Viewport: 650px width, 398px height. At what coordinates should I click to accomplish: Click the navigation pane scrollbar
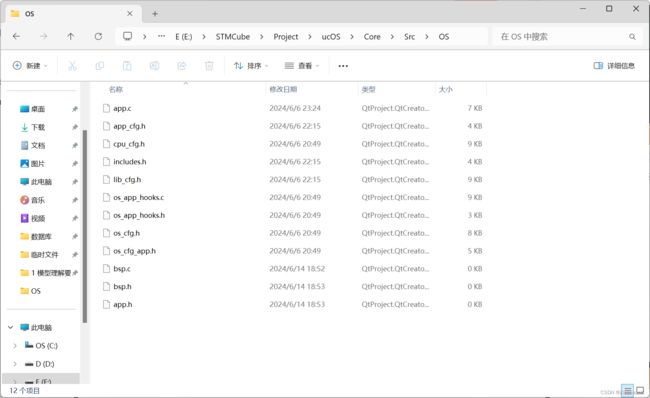(x=85, y=226)
